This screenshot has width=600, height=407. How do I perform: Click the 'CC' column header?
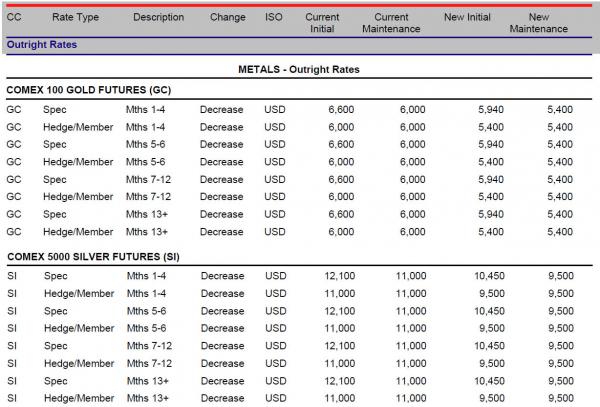(14, 17)
